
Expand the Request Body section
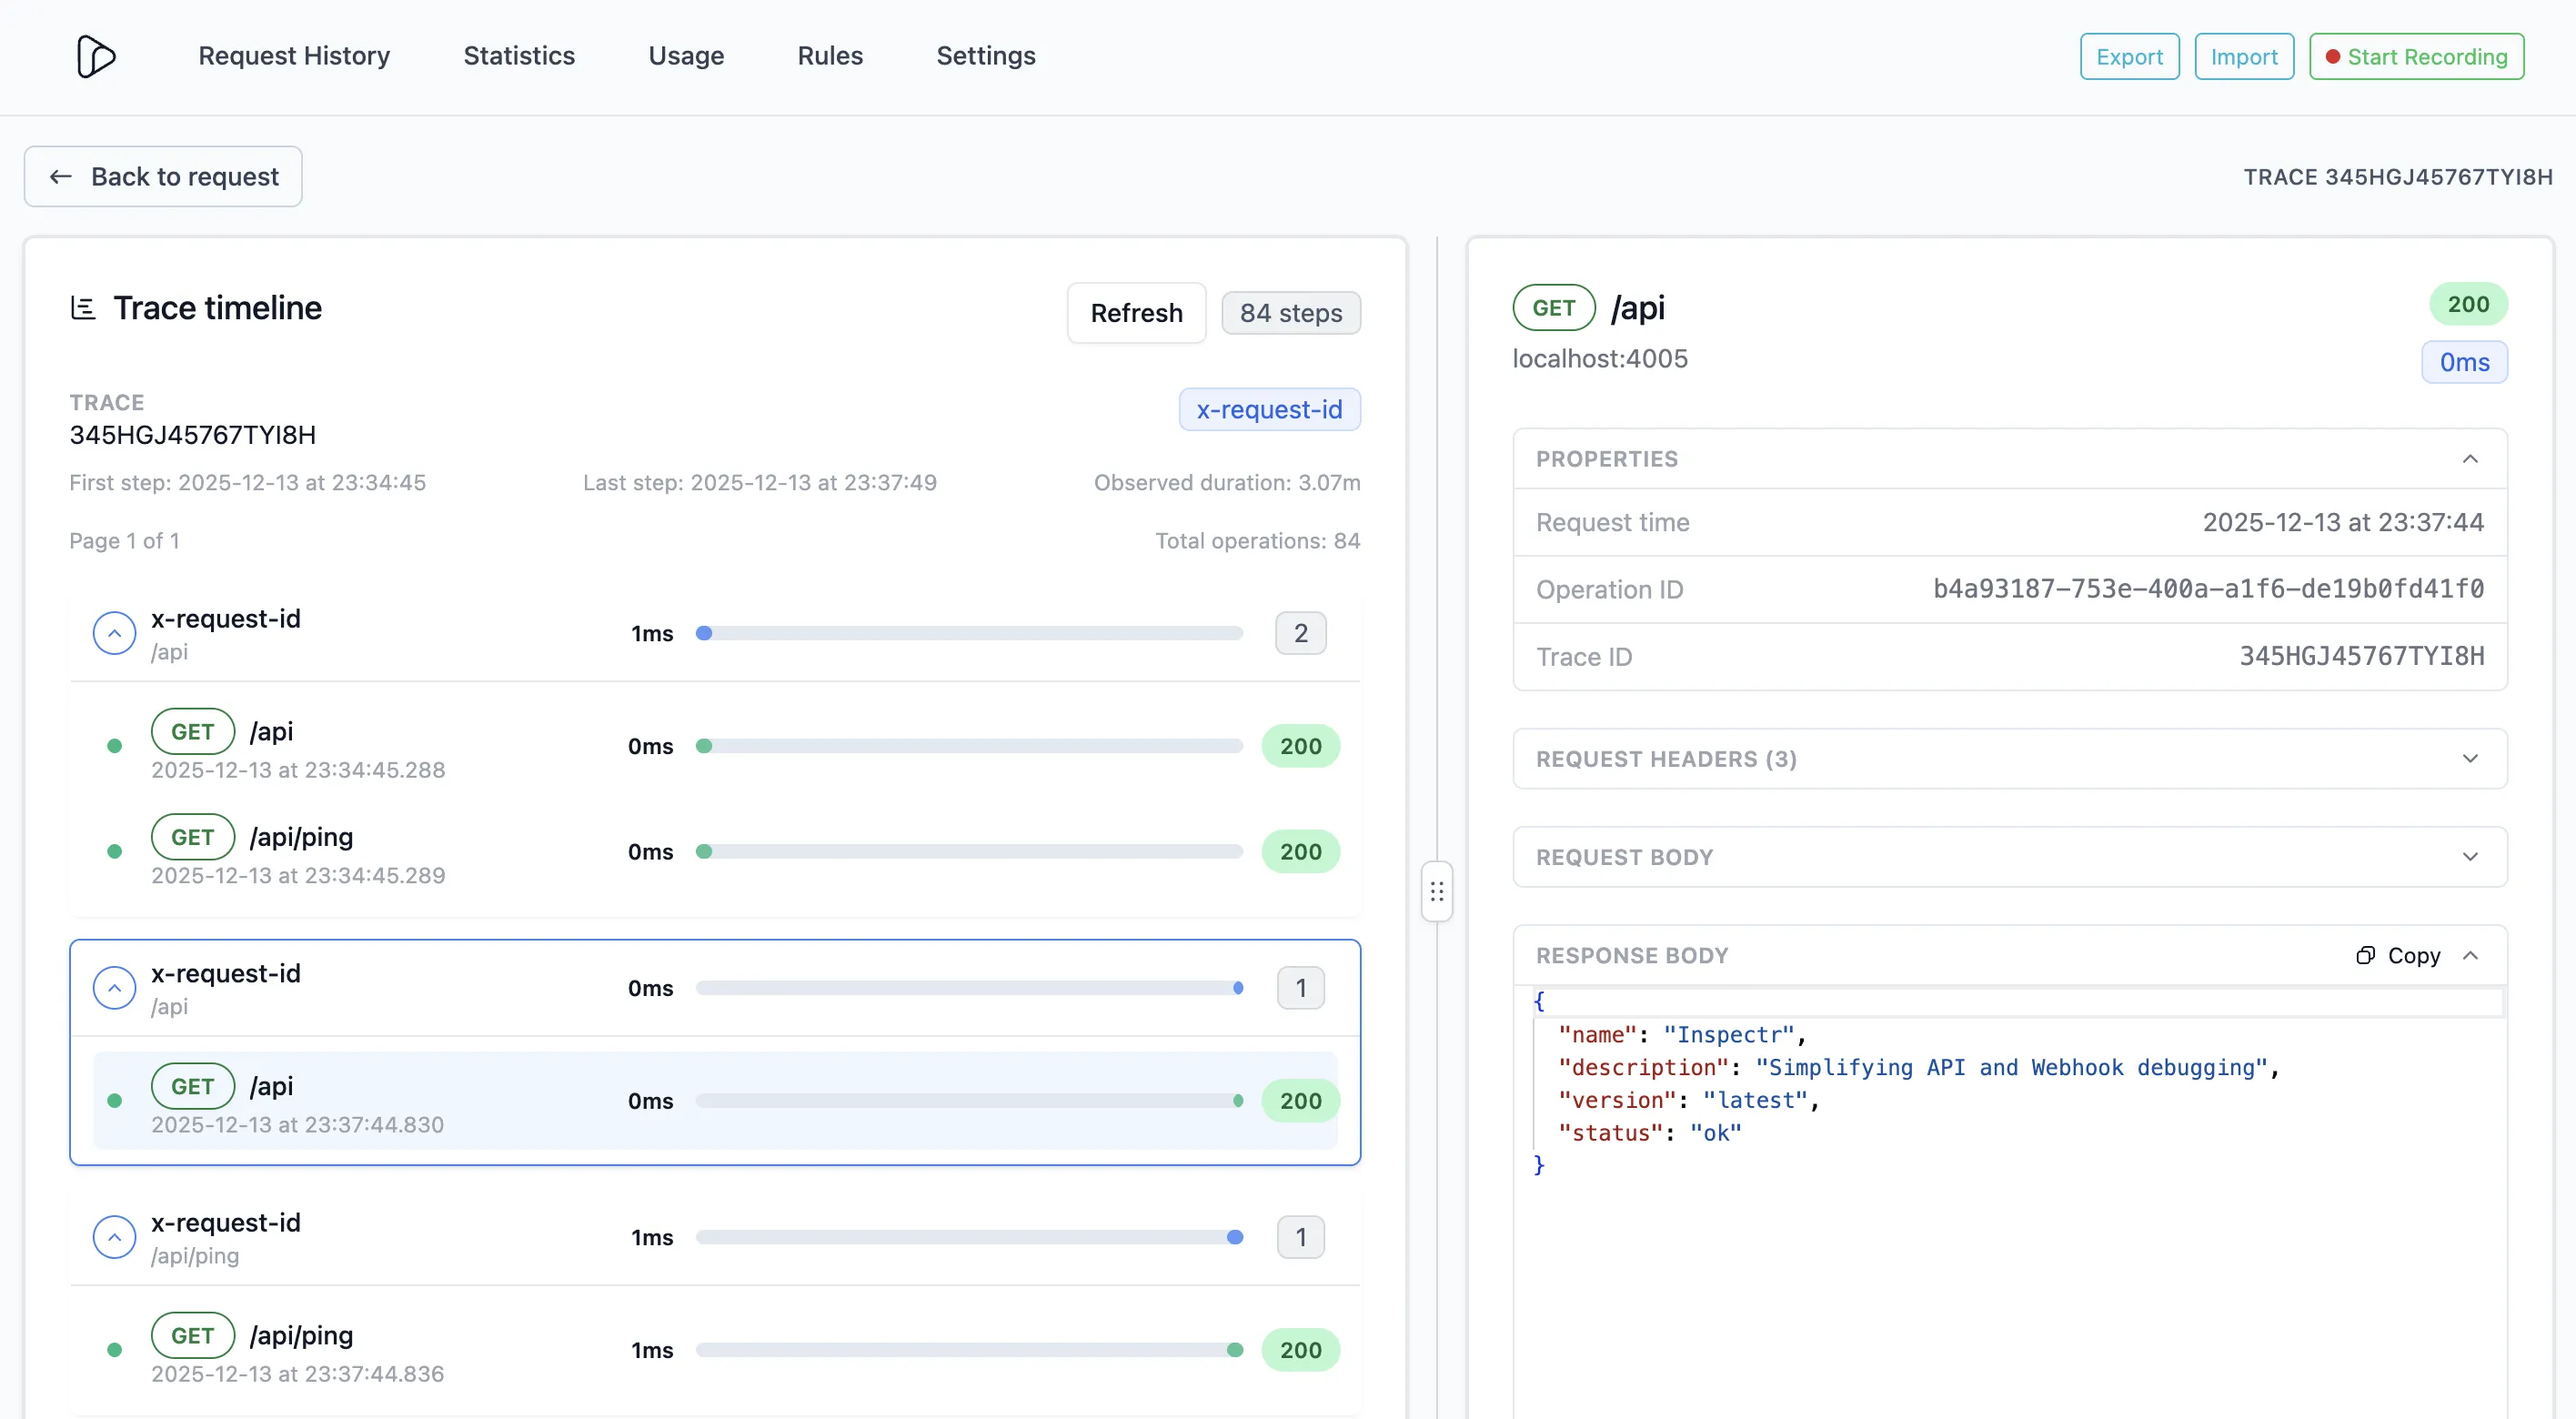[x=2469, y=857]
